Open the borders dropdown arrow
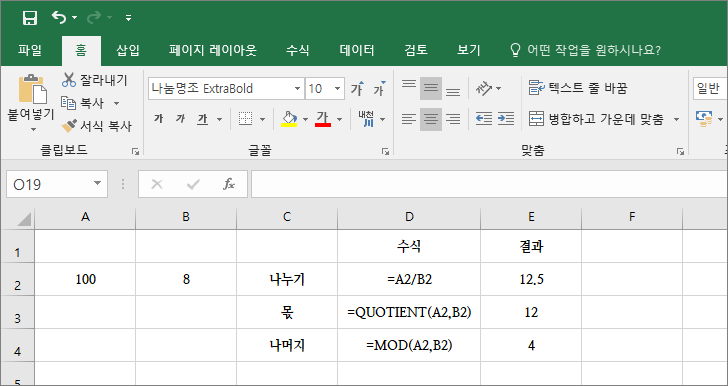Viewport: 728px width, 386px height. [x=262, y=120]
